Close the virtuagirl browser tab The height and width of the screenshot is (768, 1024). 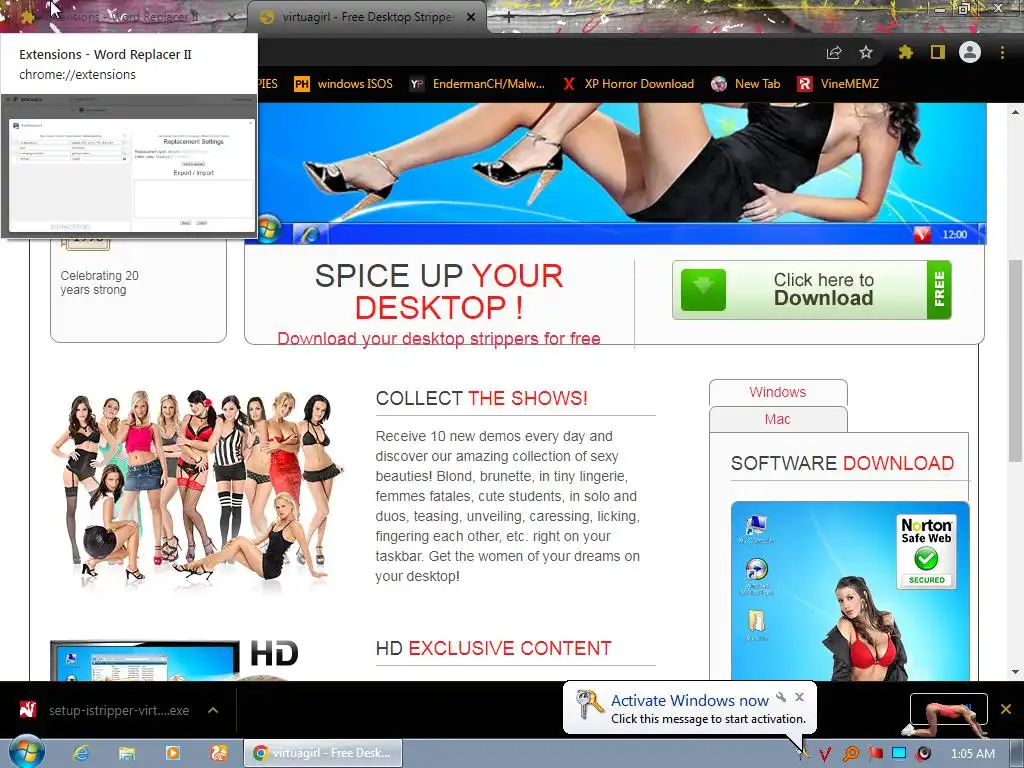(x=470, y=17)
